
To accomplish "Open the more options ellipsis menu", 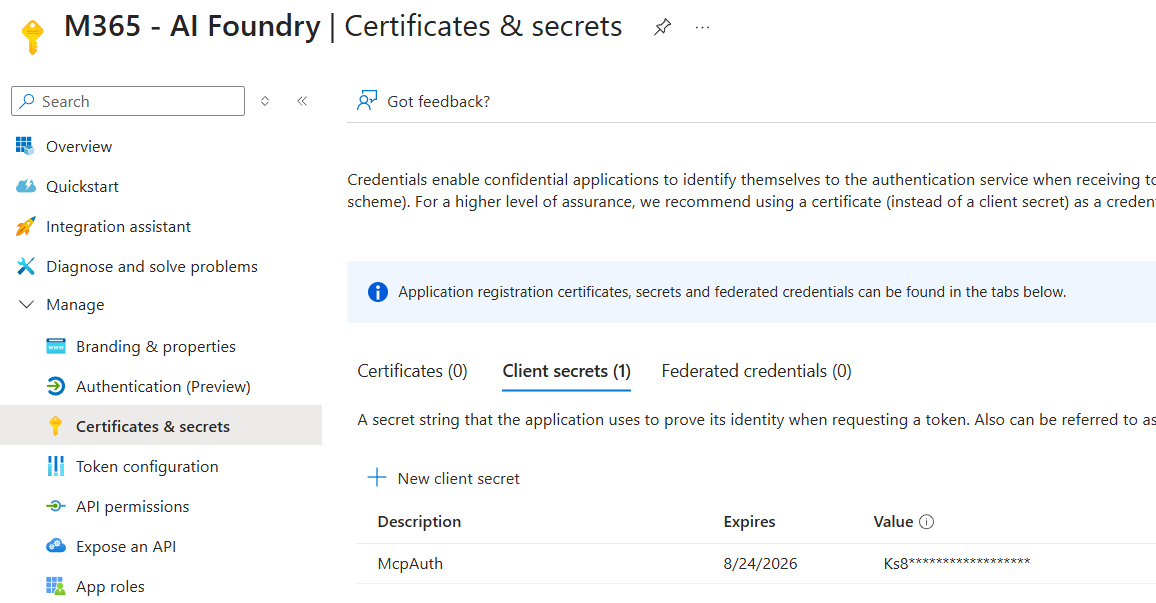I will [x=702, y=28].
